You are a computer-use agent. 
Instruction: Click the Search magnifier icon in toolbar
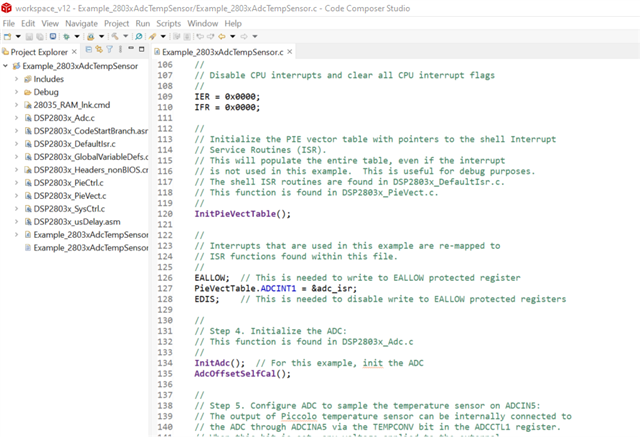[139, 36]
